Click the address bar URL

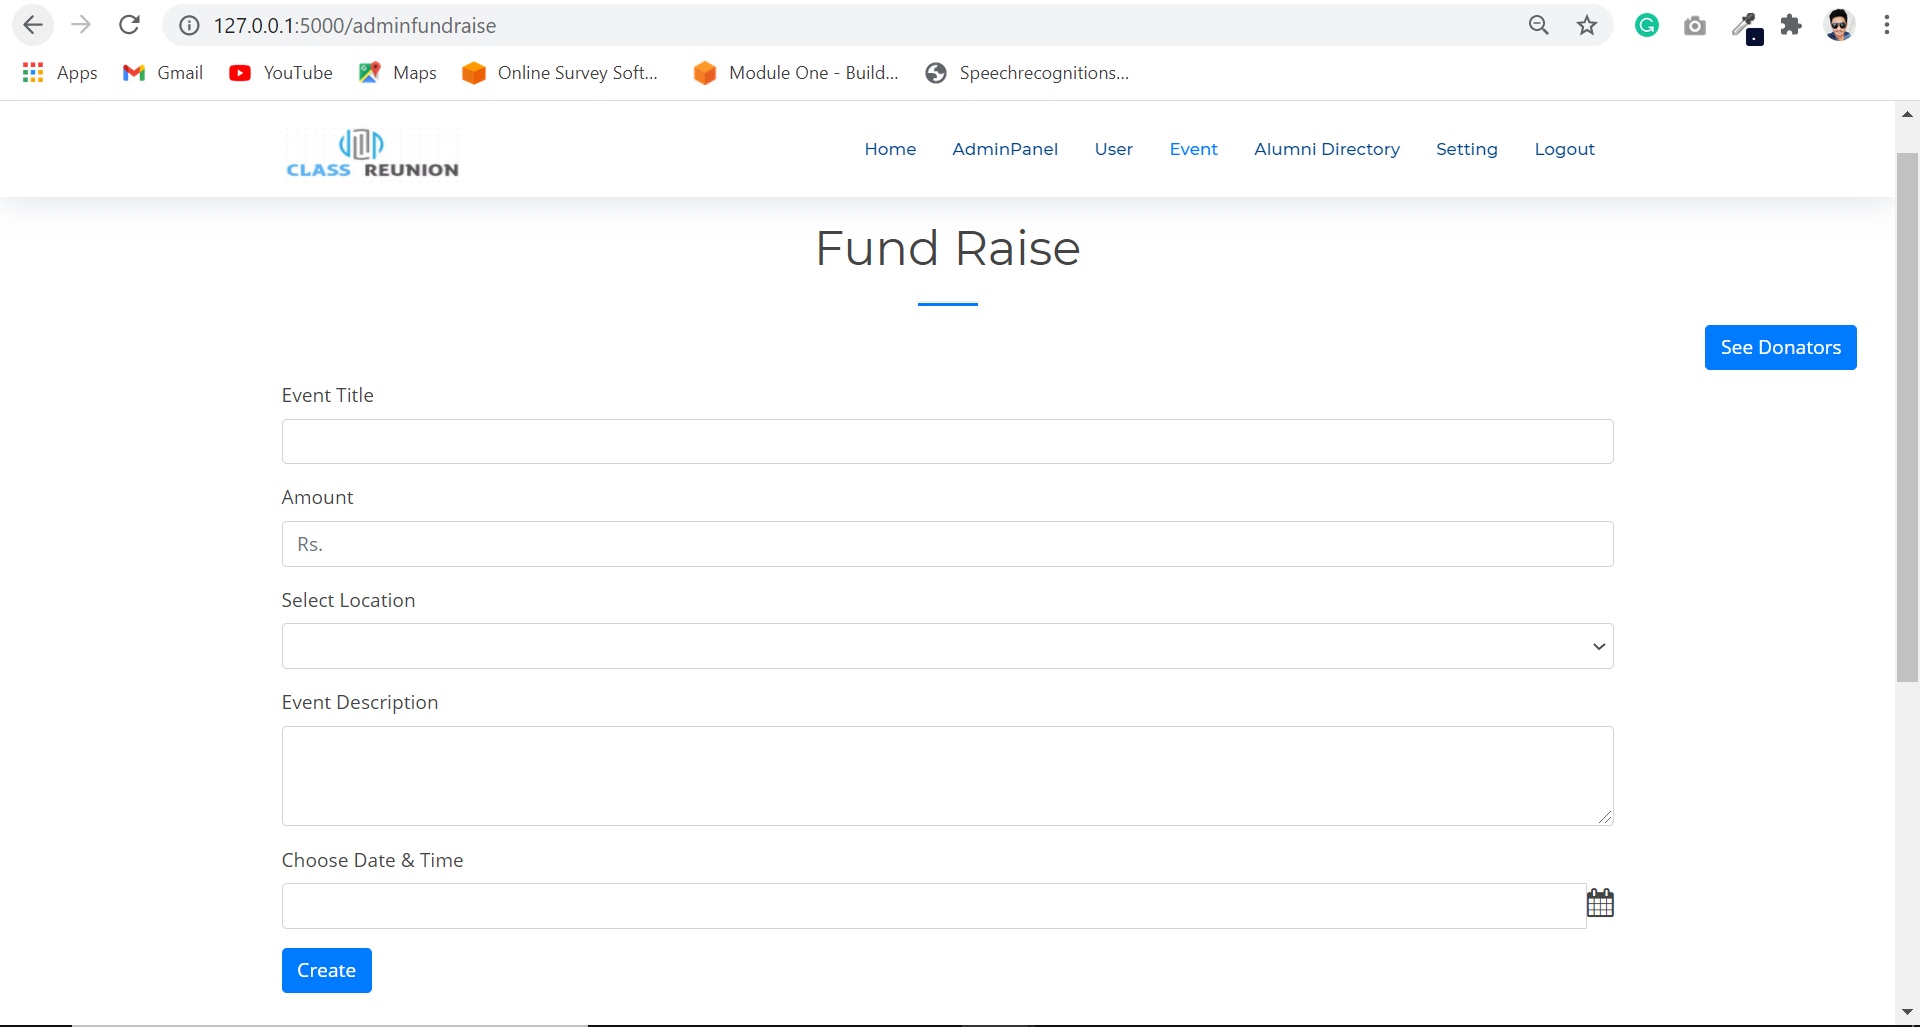point(355,26)
